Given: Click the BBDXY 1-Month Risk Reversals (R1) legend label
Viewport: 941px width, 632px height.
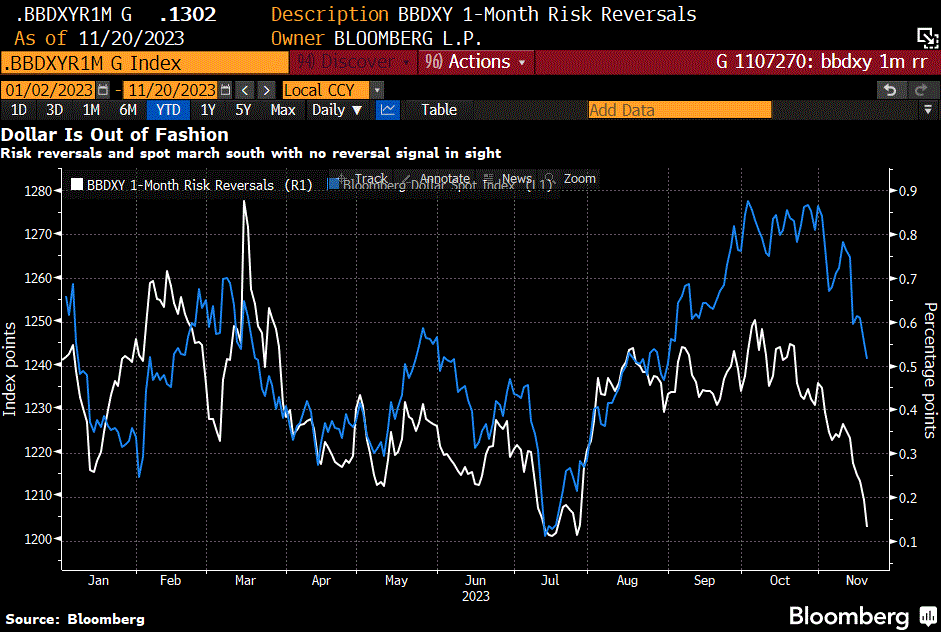Looking at the screenshot, I should (x=199, y=185).
